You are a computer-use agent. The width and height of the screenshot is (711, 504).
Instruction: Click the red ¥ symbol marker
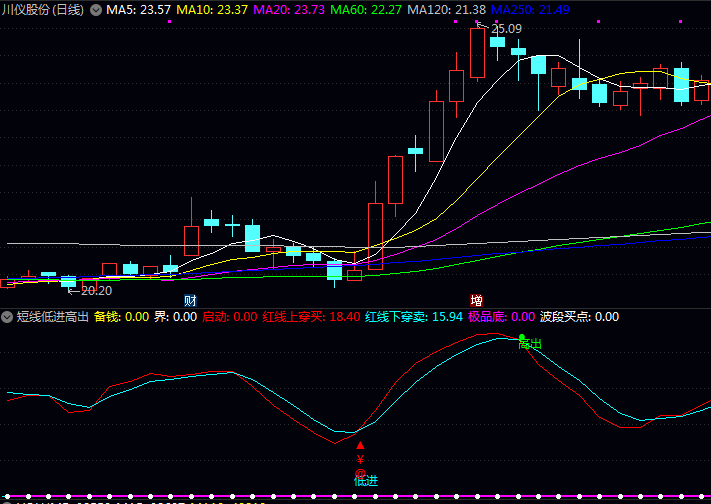pyautogui.click(x=360, y=460)
